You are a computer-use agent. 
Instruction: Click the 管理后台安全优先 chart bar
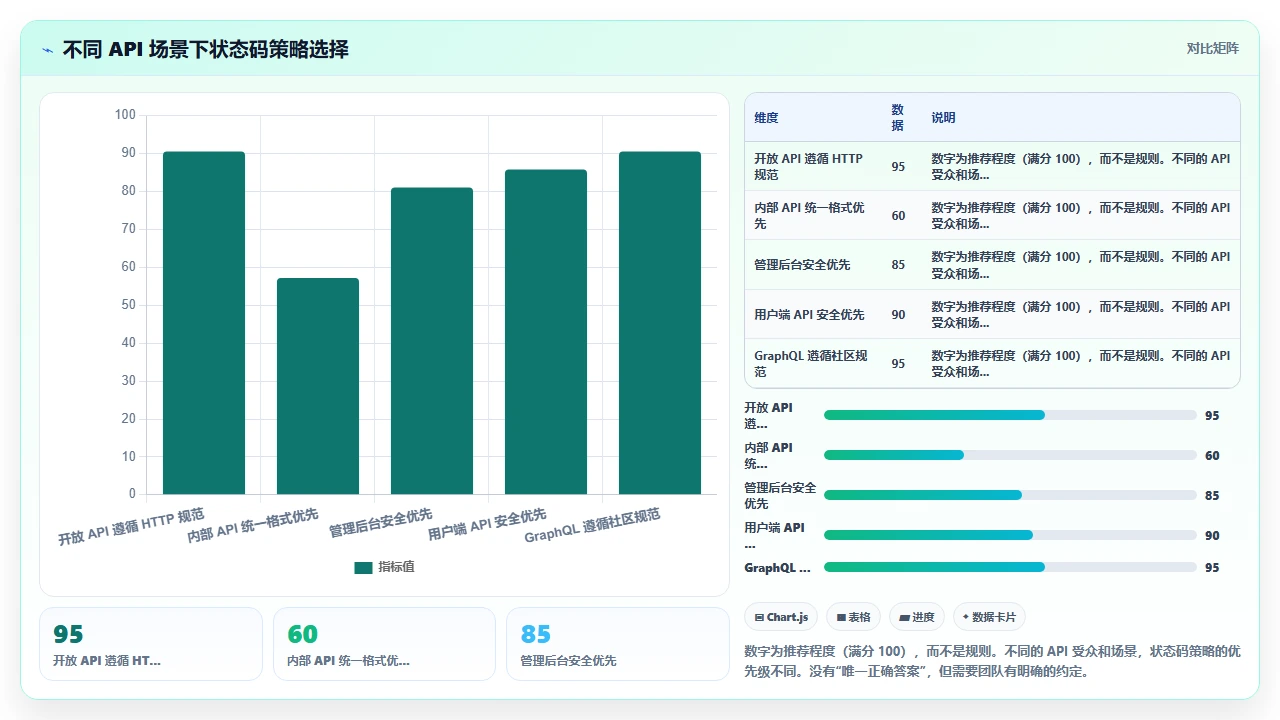tap(432, 341)
